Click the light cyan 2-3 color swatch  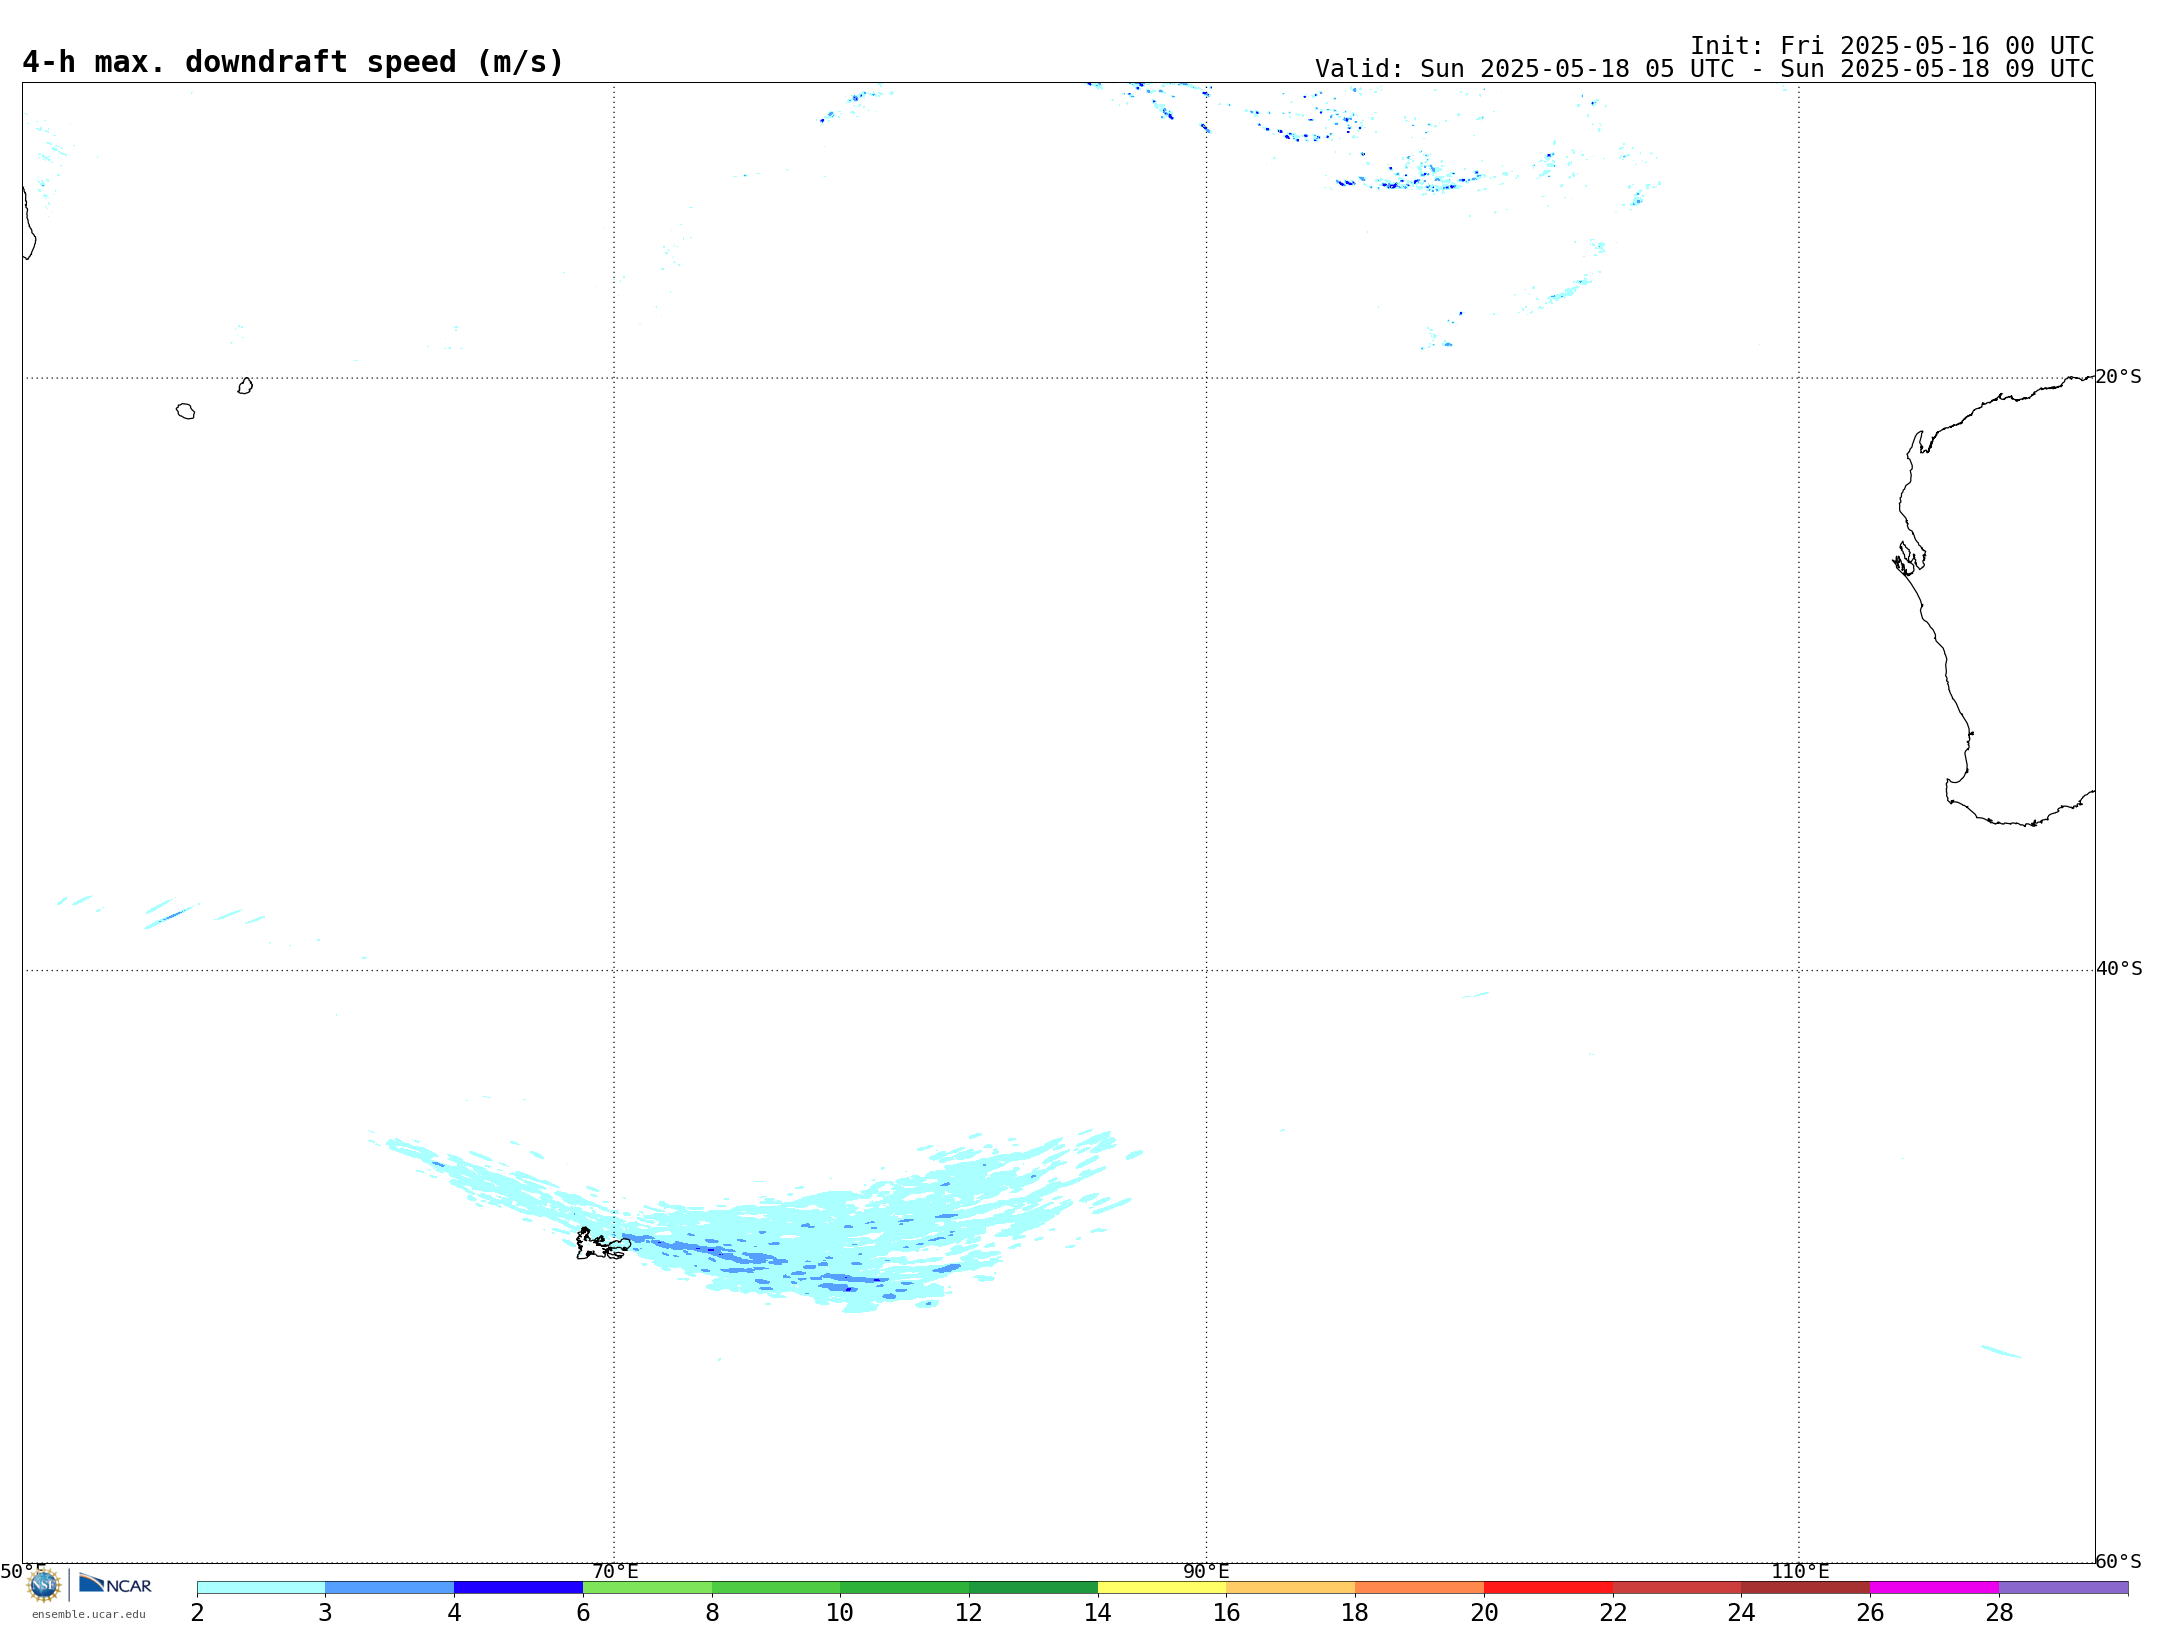[261, 1587]
